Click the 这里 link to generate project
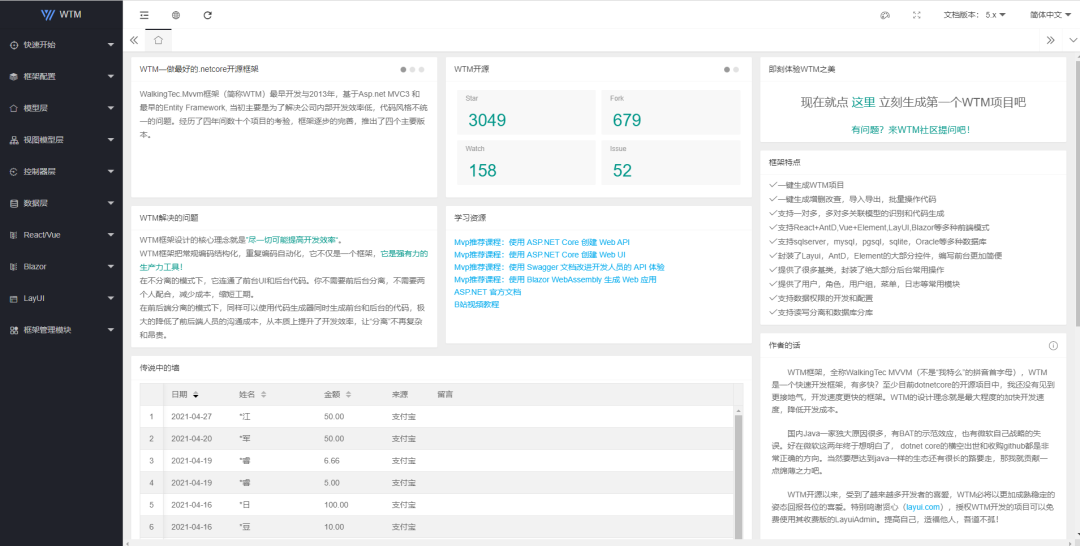The width and height of the screenshot is (1080, 546). (x=864, y=102)
